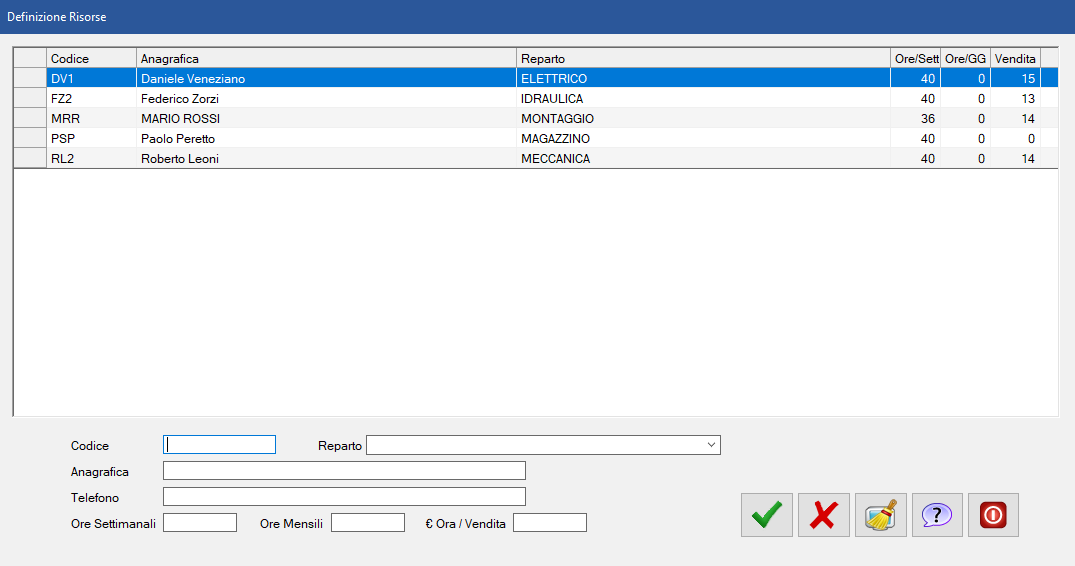Open help with the question mark icon
Image resolution: width=1075 pixels, height=566 pixels.
[937, 515]
